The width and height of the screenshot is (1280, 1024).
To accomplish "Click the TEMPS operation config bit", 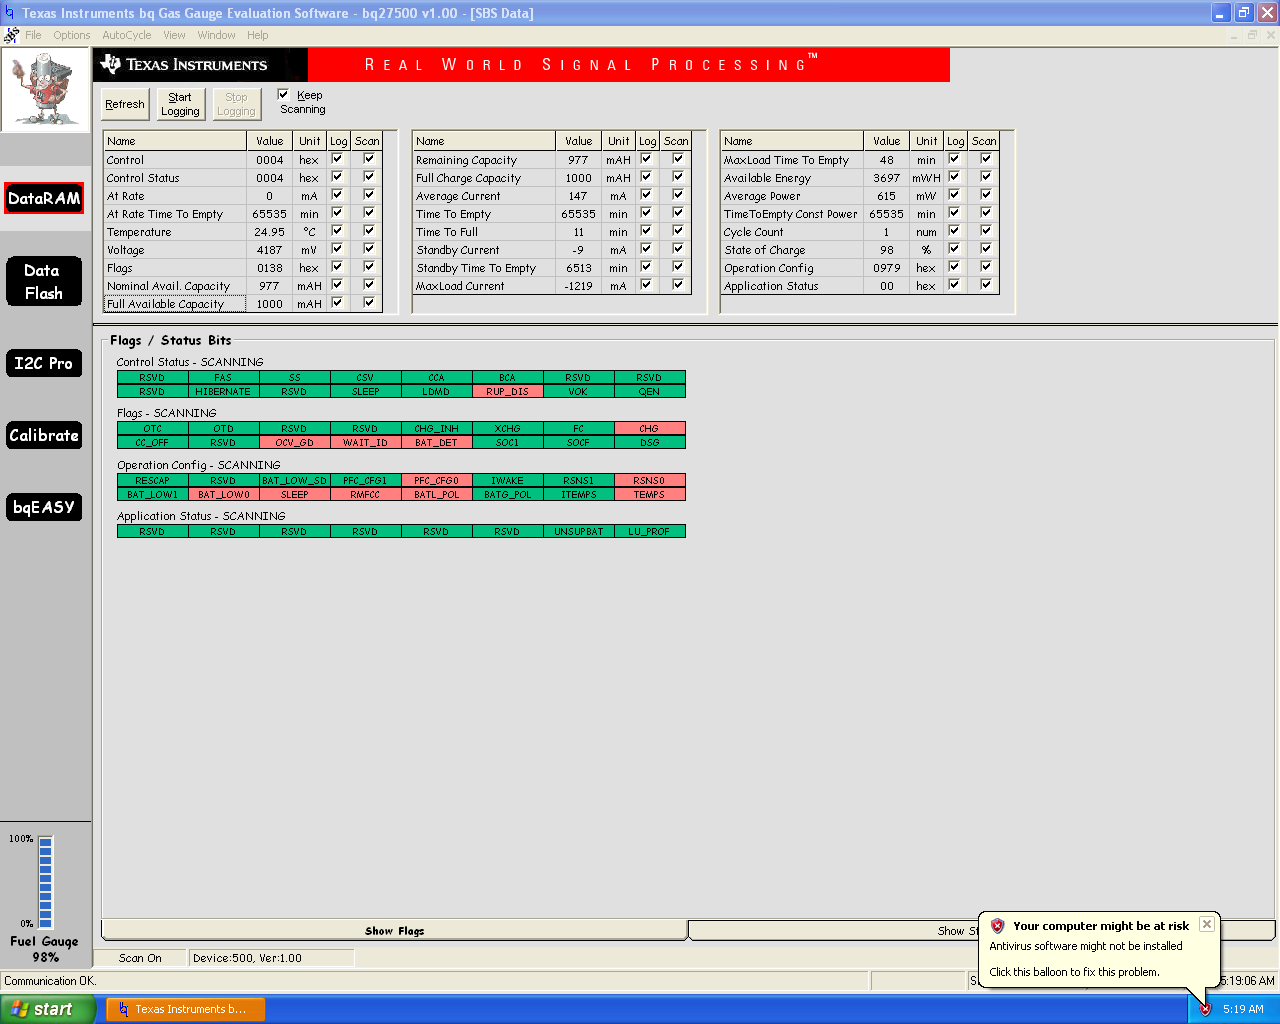I will 649,494.
